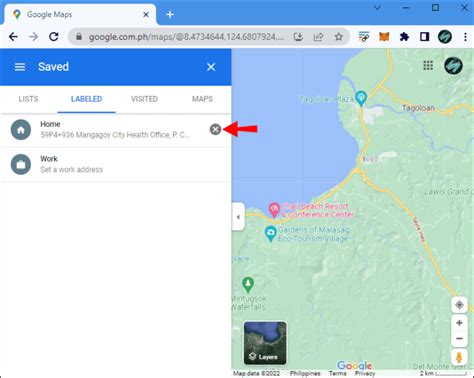The width and height of the screenshot is (474, 378).
Task: Open the Privacy link
Action: 365,373
